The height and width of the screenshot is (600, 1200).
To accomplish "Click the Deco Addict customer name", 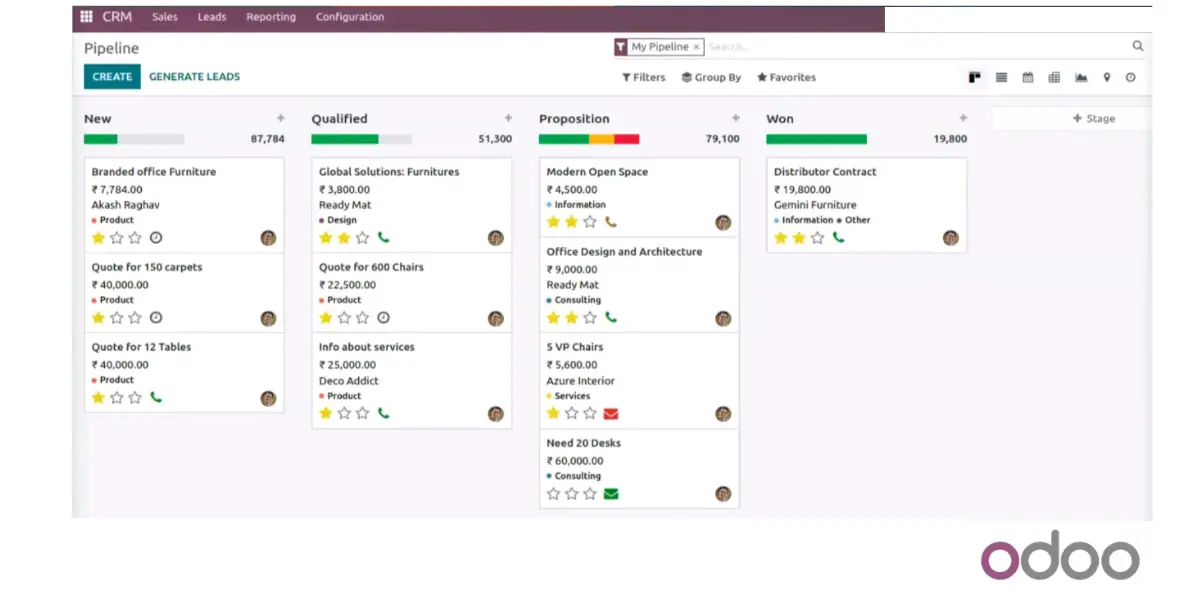I will [349, 381].
